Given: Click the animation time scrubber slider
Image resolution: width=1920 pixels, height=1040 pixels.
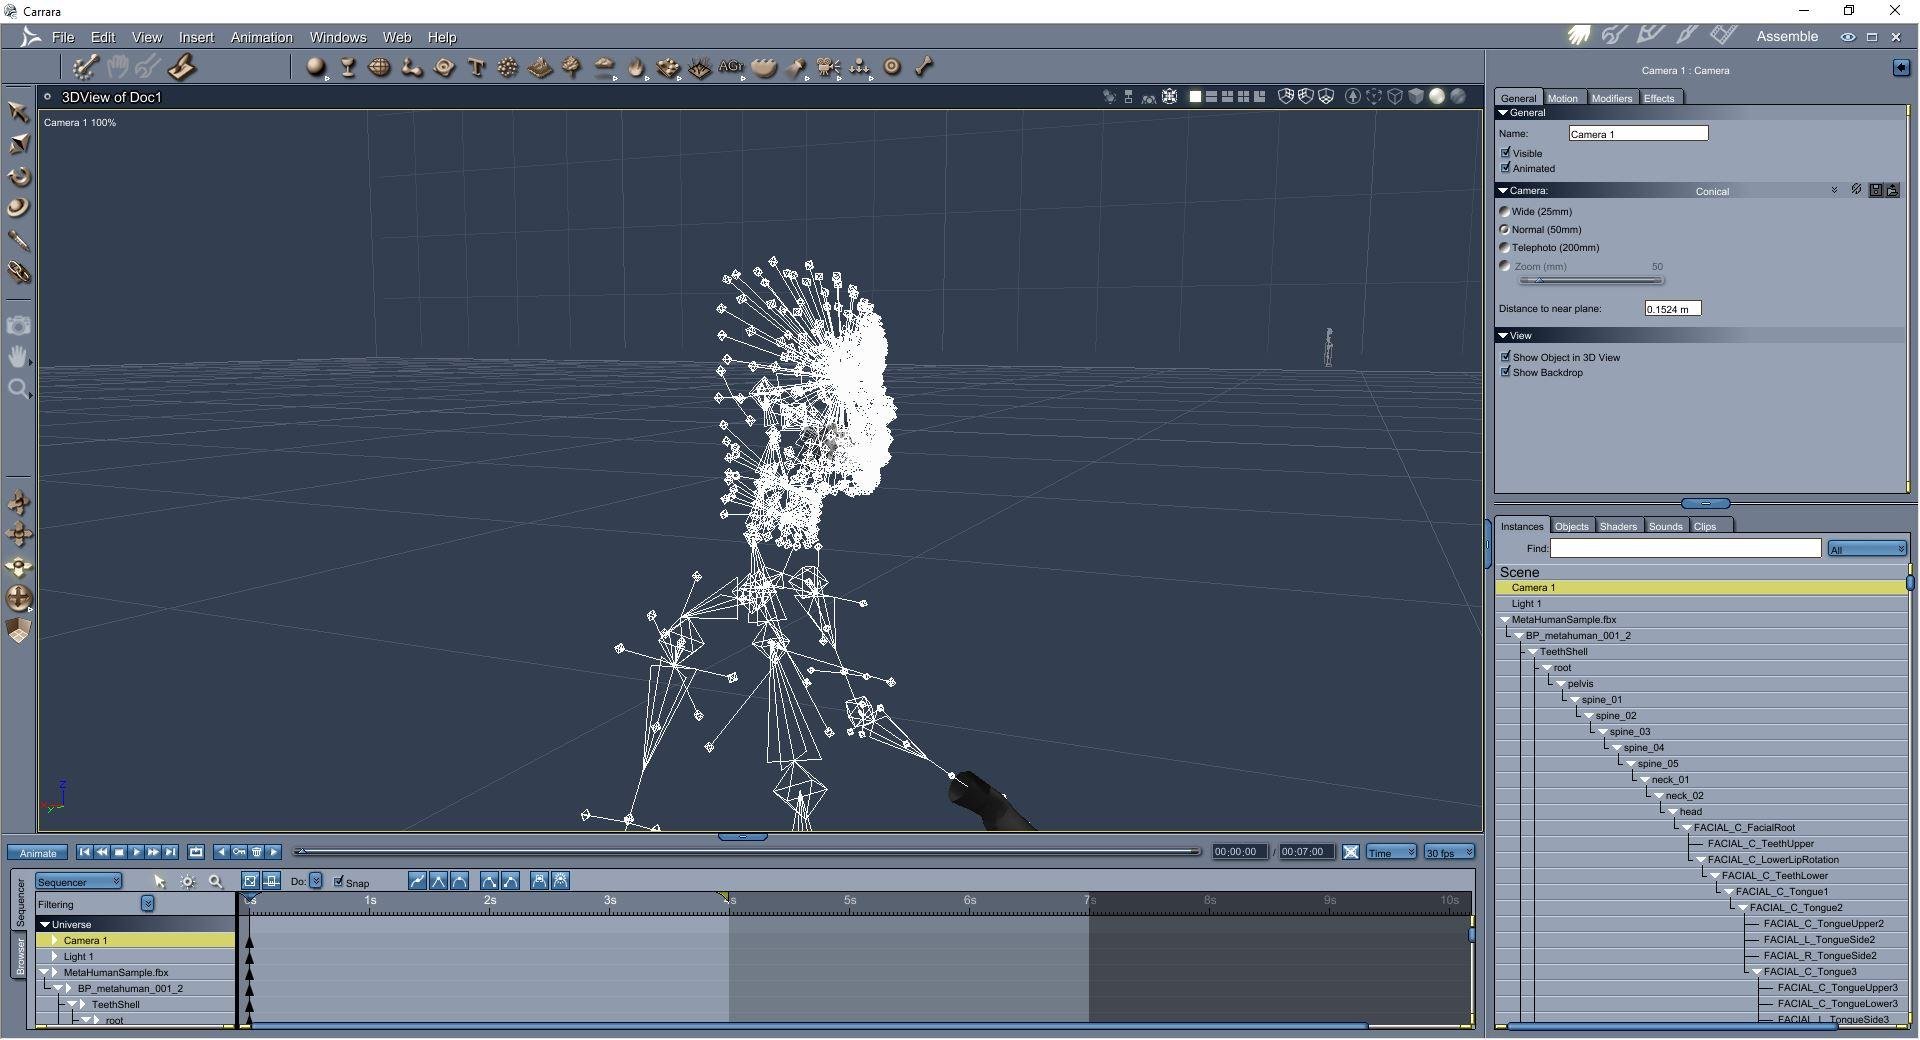Looking at the screenshot, I should click(x=748, y=852).
